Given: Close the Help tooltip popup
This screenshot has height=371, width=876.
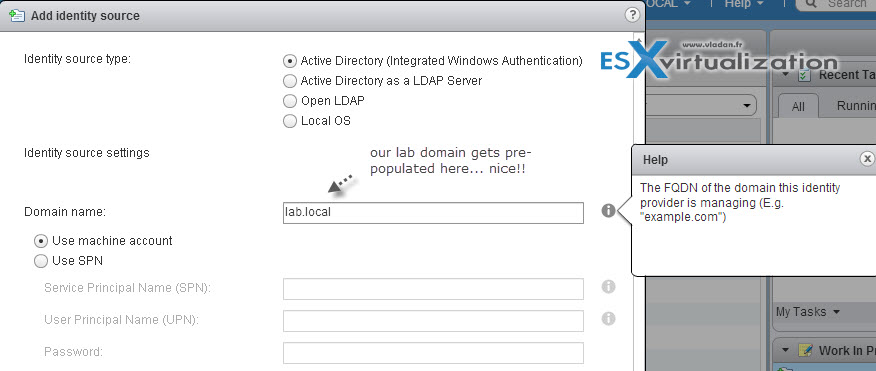Looking at the screenshot, I should pyautogui.click(x=867, y=159).
